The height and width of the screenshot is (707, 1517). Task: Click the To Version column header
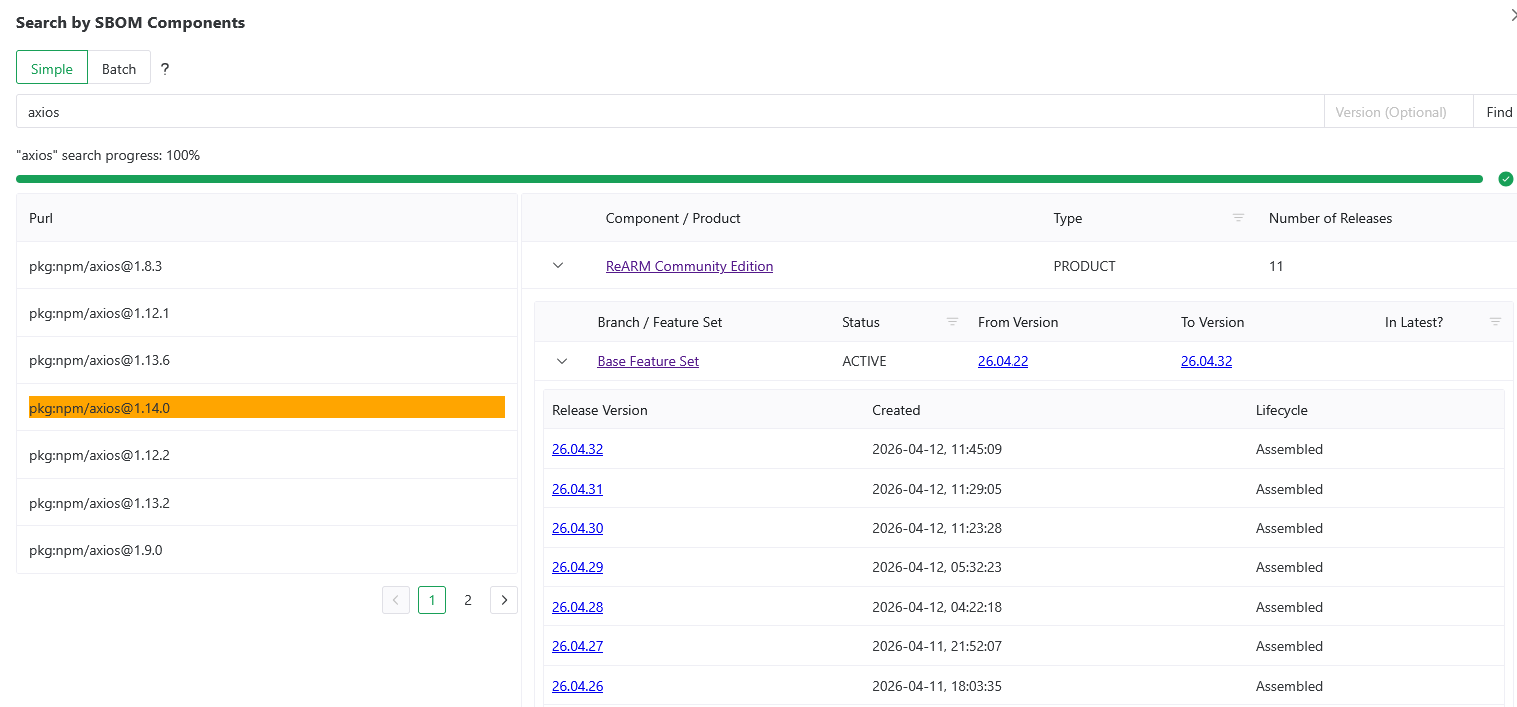(x=1212, y=322)
